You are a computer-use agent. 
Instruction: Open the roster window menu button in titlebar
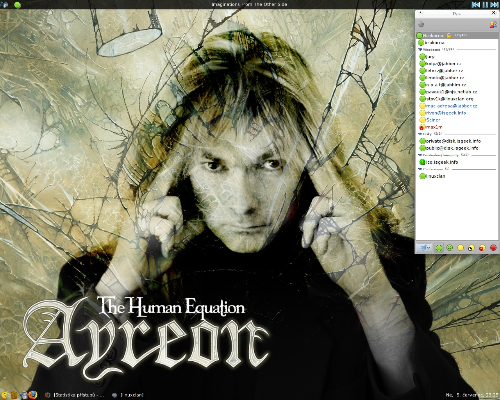coord(421,13)
